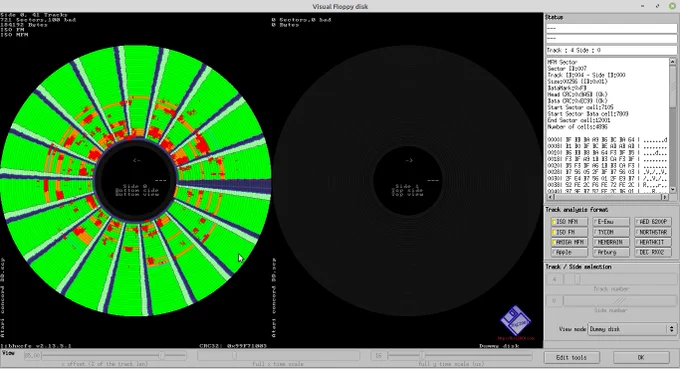The height and width of the screenshot is (369, 680).
Task: Click the 'MFM Sector' line in sector info
Action: (562, 62)
